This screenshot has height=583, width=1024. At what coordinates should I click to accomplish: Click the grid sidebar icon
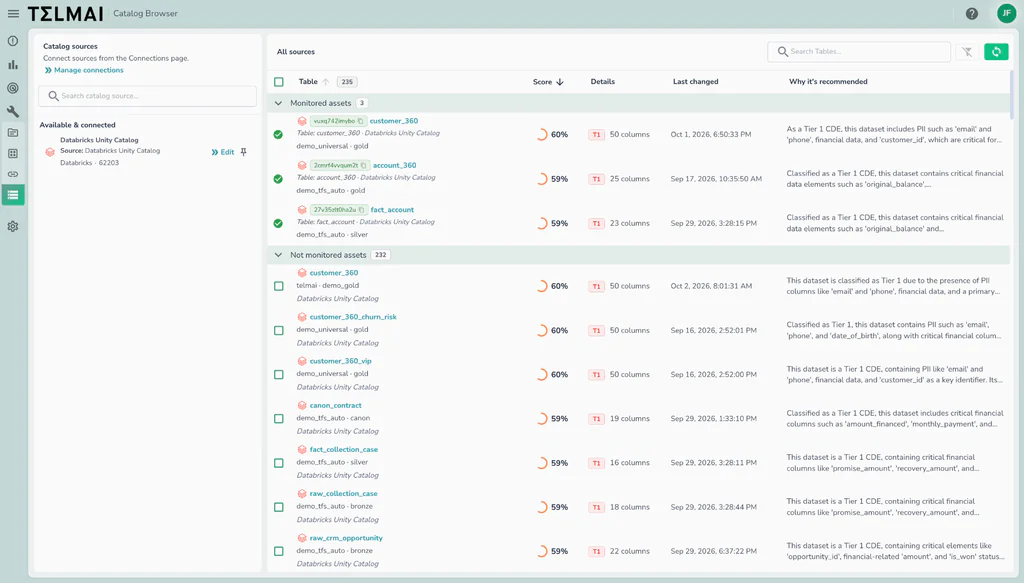(13, 153)
